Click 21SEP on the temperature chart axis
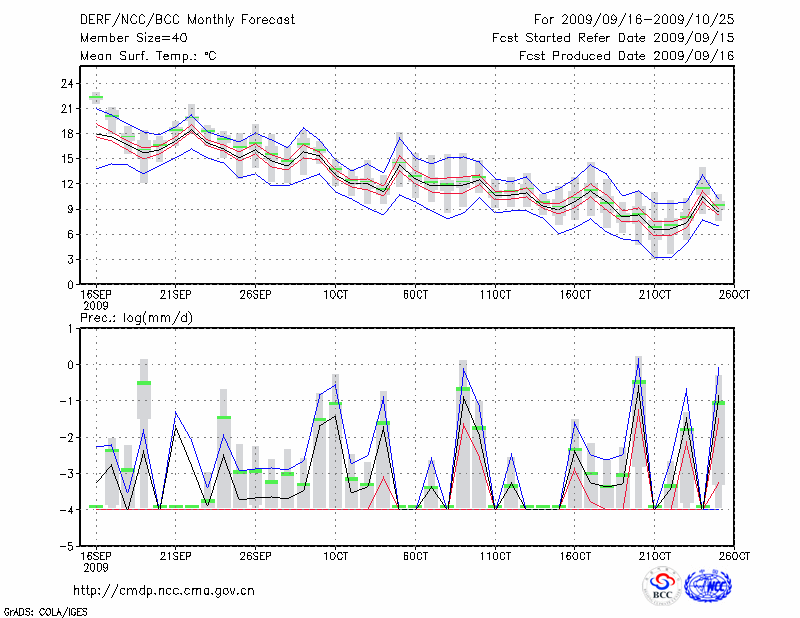The width and height of the screenshot is (800, 618). pos(176,295)
